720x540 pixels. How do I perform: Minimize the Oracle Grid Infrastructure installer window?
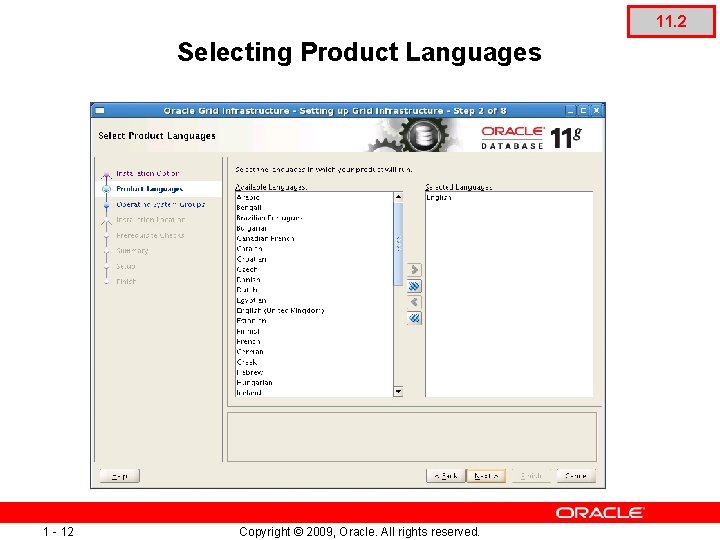click(x=570, y=111)
